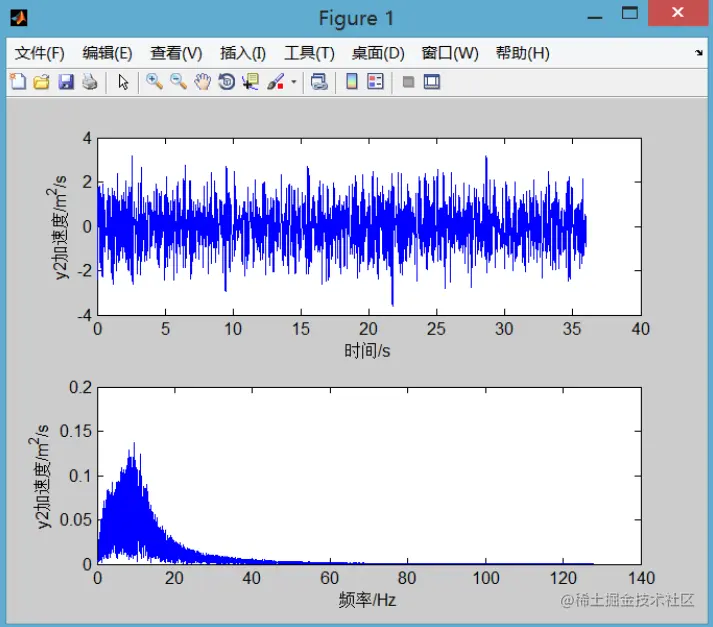Viewport: 713px width, 627px height.
Task: Click the 时间/s x-axis label
Action: pyautogui.click(x=367, y=351)
